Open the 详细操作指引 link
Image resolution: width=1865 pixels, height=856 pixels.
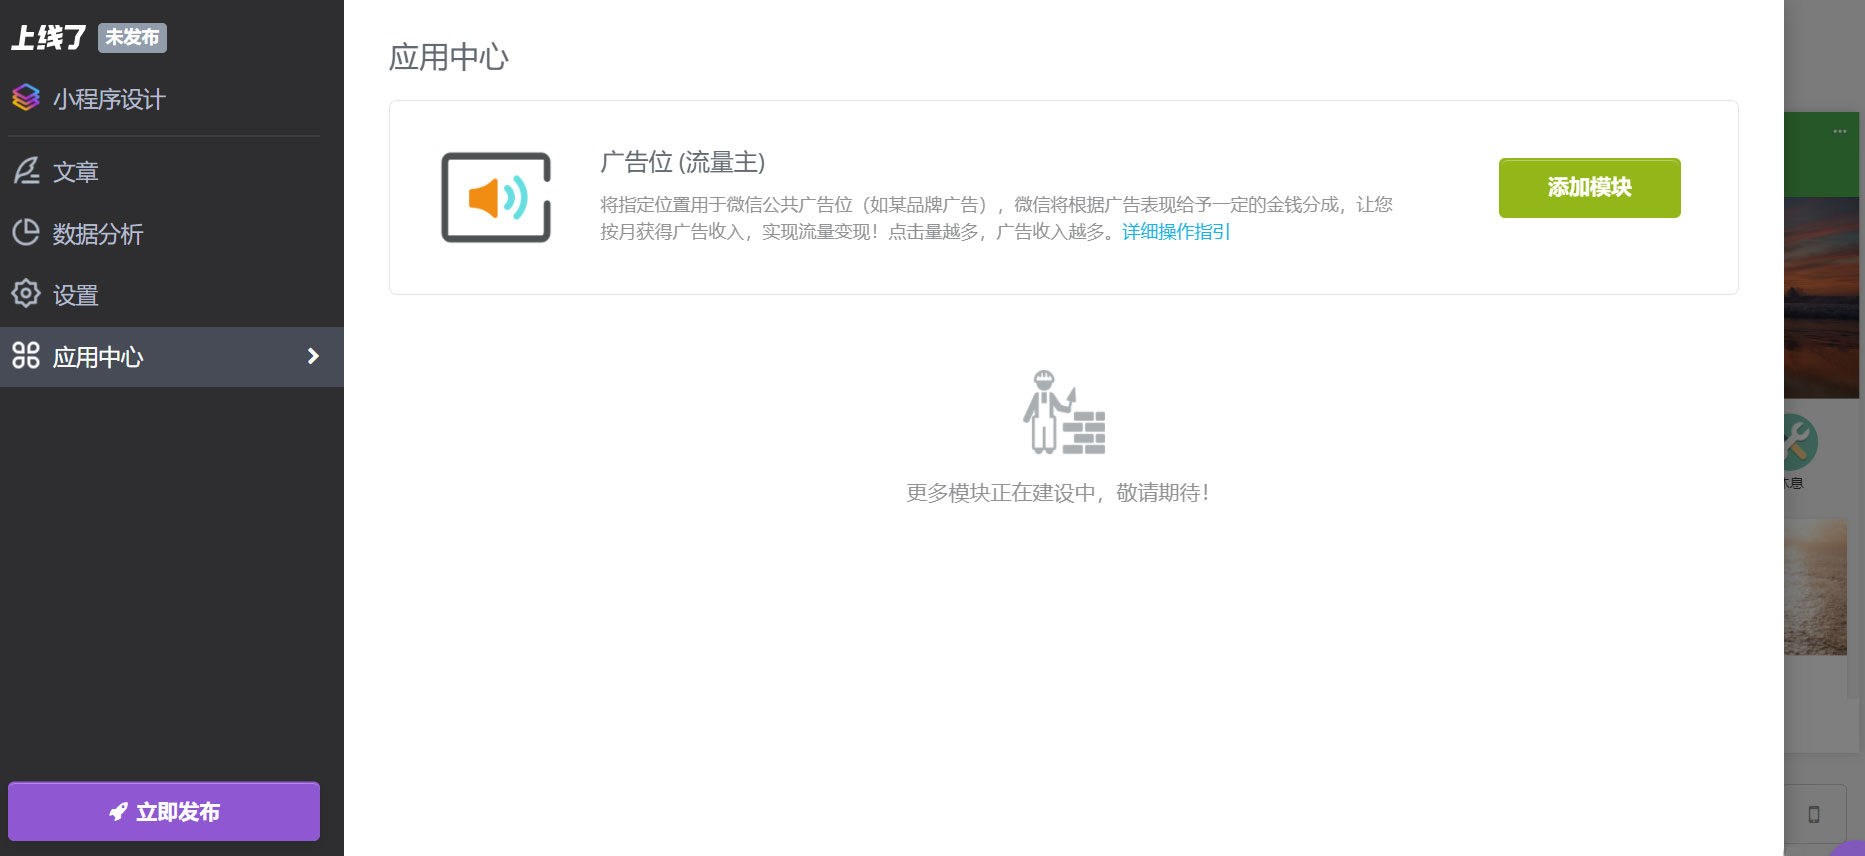coord(1176,232)
